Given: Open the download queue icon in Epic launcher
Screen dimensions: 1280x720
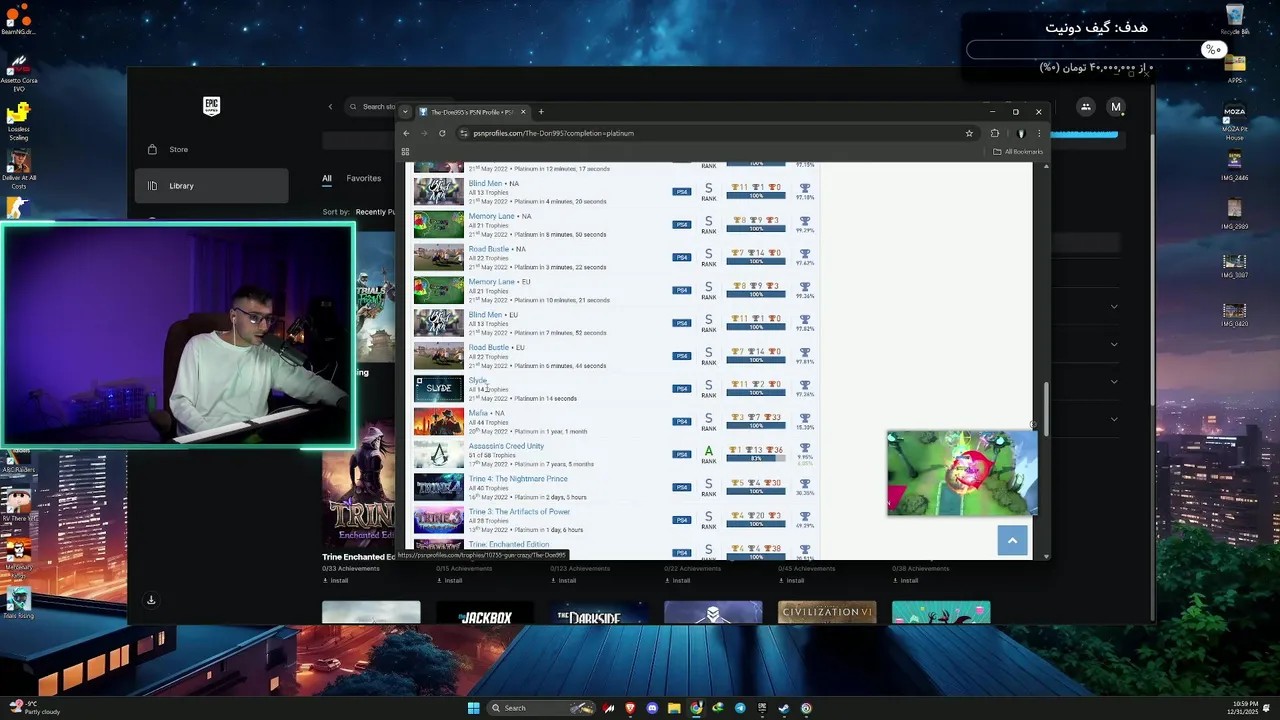Looking at the screenshot, I should tap(151, 600).
